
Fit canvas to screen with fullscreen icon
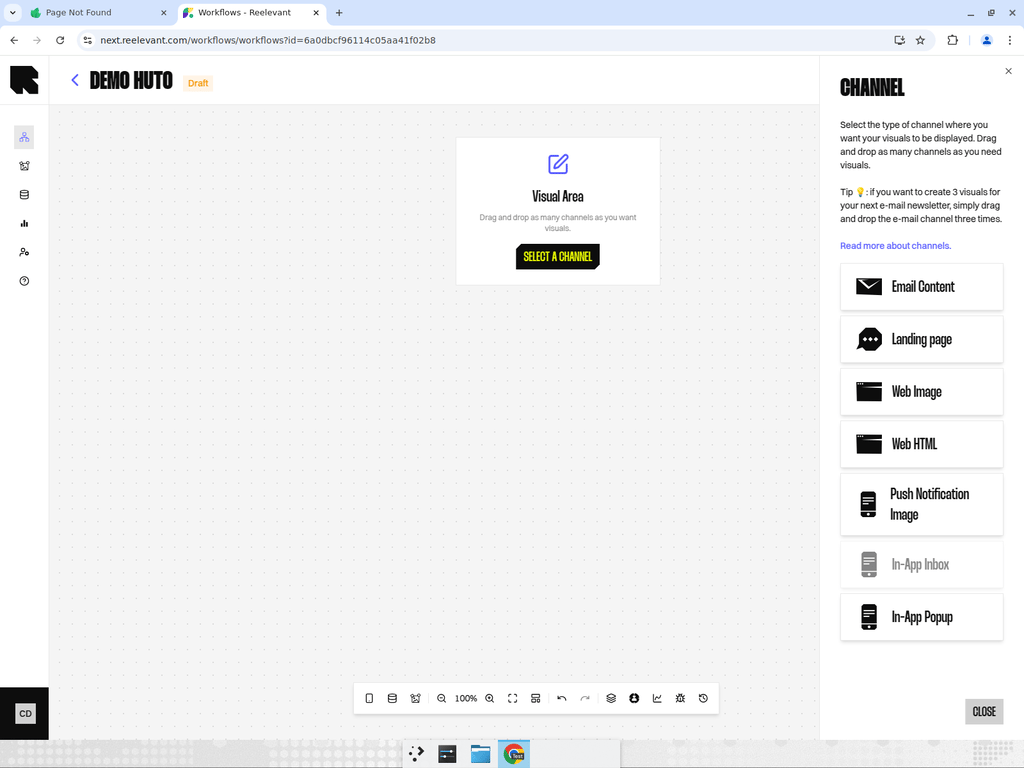coord(513,698)
